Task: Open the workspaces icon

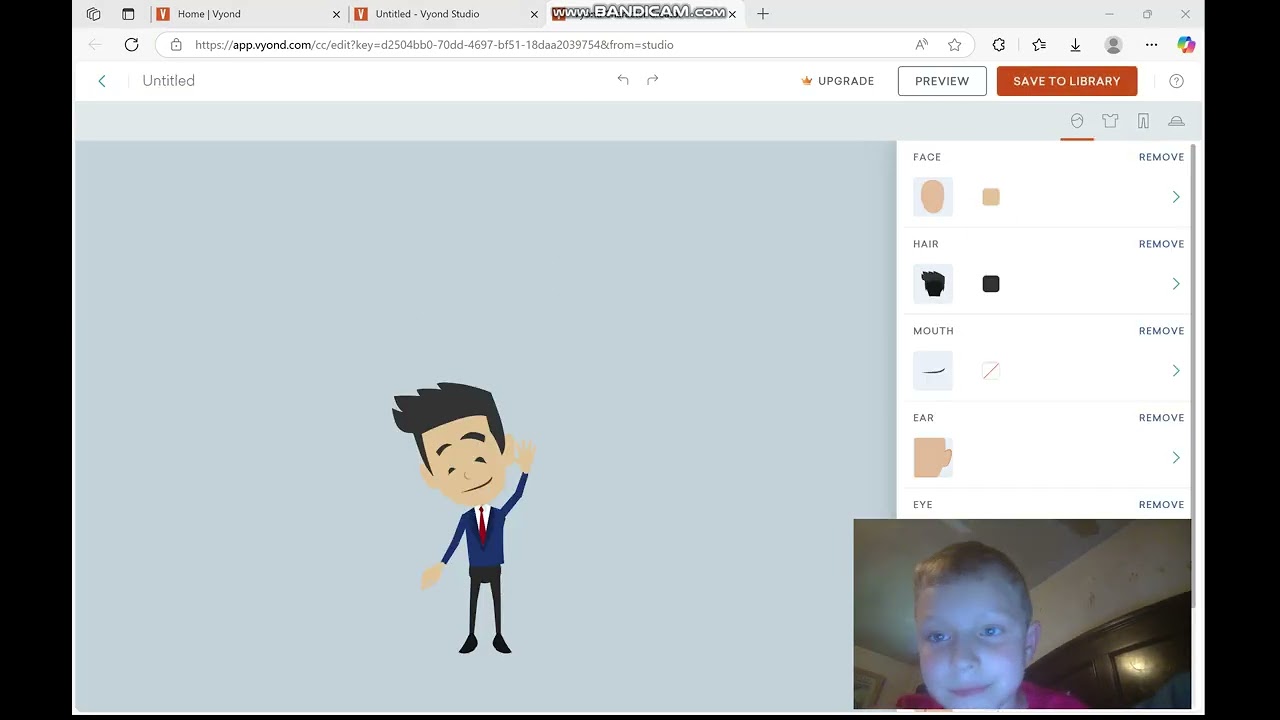Action: pos(93,14)
